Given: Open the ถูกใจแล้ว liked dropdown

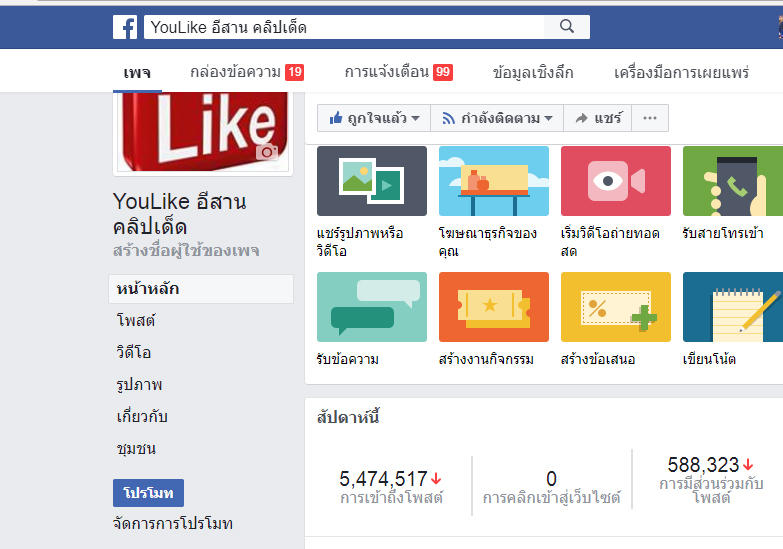Looking at the screenshot, I should pyautogui.click(x=374, y=118).
